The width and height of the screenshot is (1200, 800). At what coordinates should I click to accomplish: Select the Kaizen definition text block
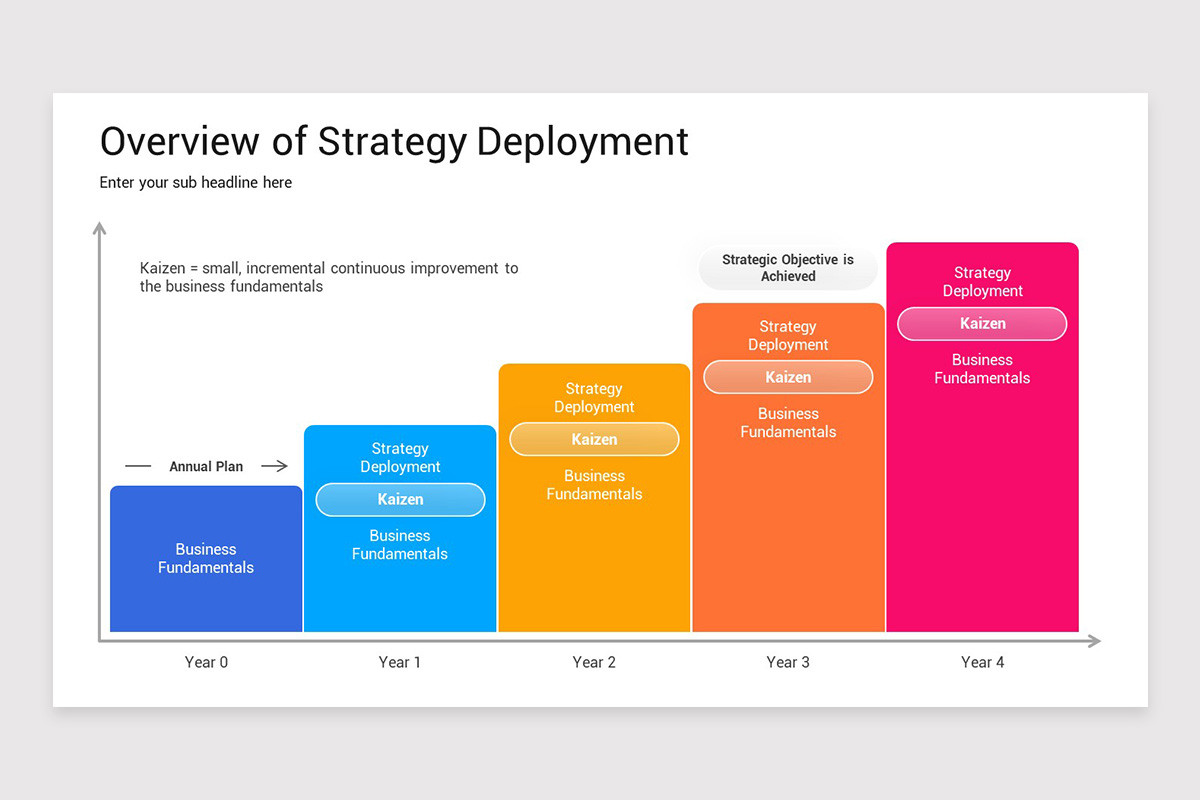click(x=329, y=277)
